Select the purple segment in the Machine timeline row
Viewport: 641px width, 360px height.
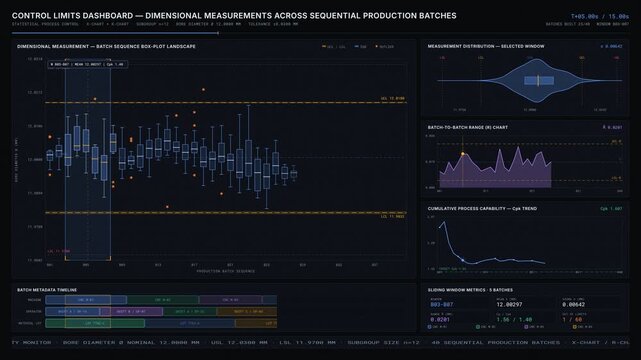(231, 300)
